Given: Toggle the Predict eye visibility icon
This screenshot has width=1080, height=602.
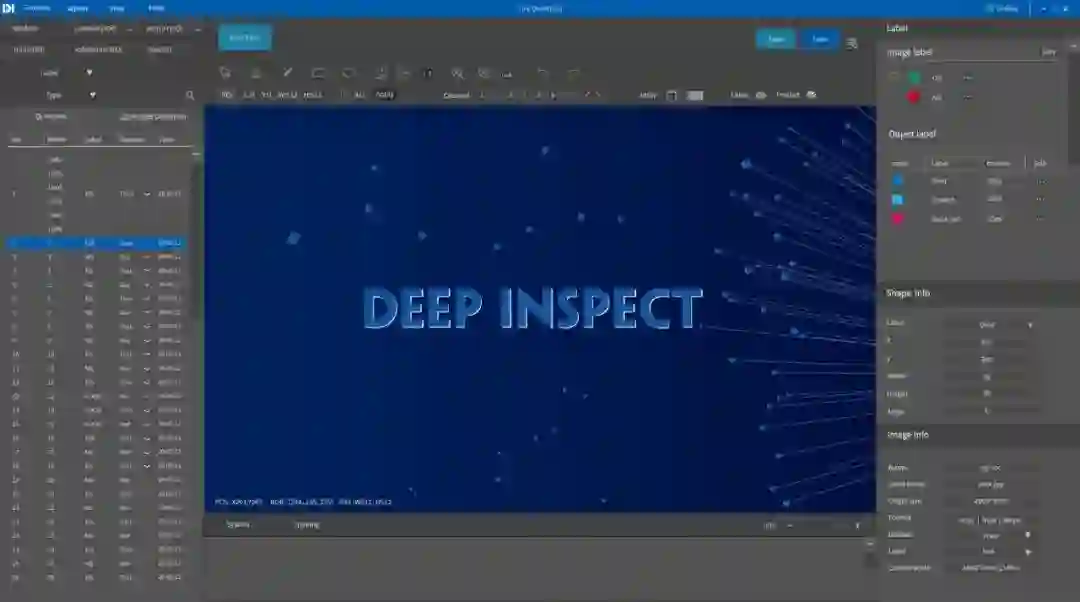Looking at the screenshot, I should point(811,95).
